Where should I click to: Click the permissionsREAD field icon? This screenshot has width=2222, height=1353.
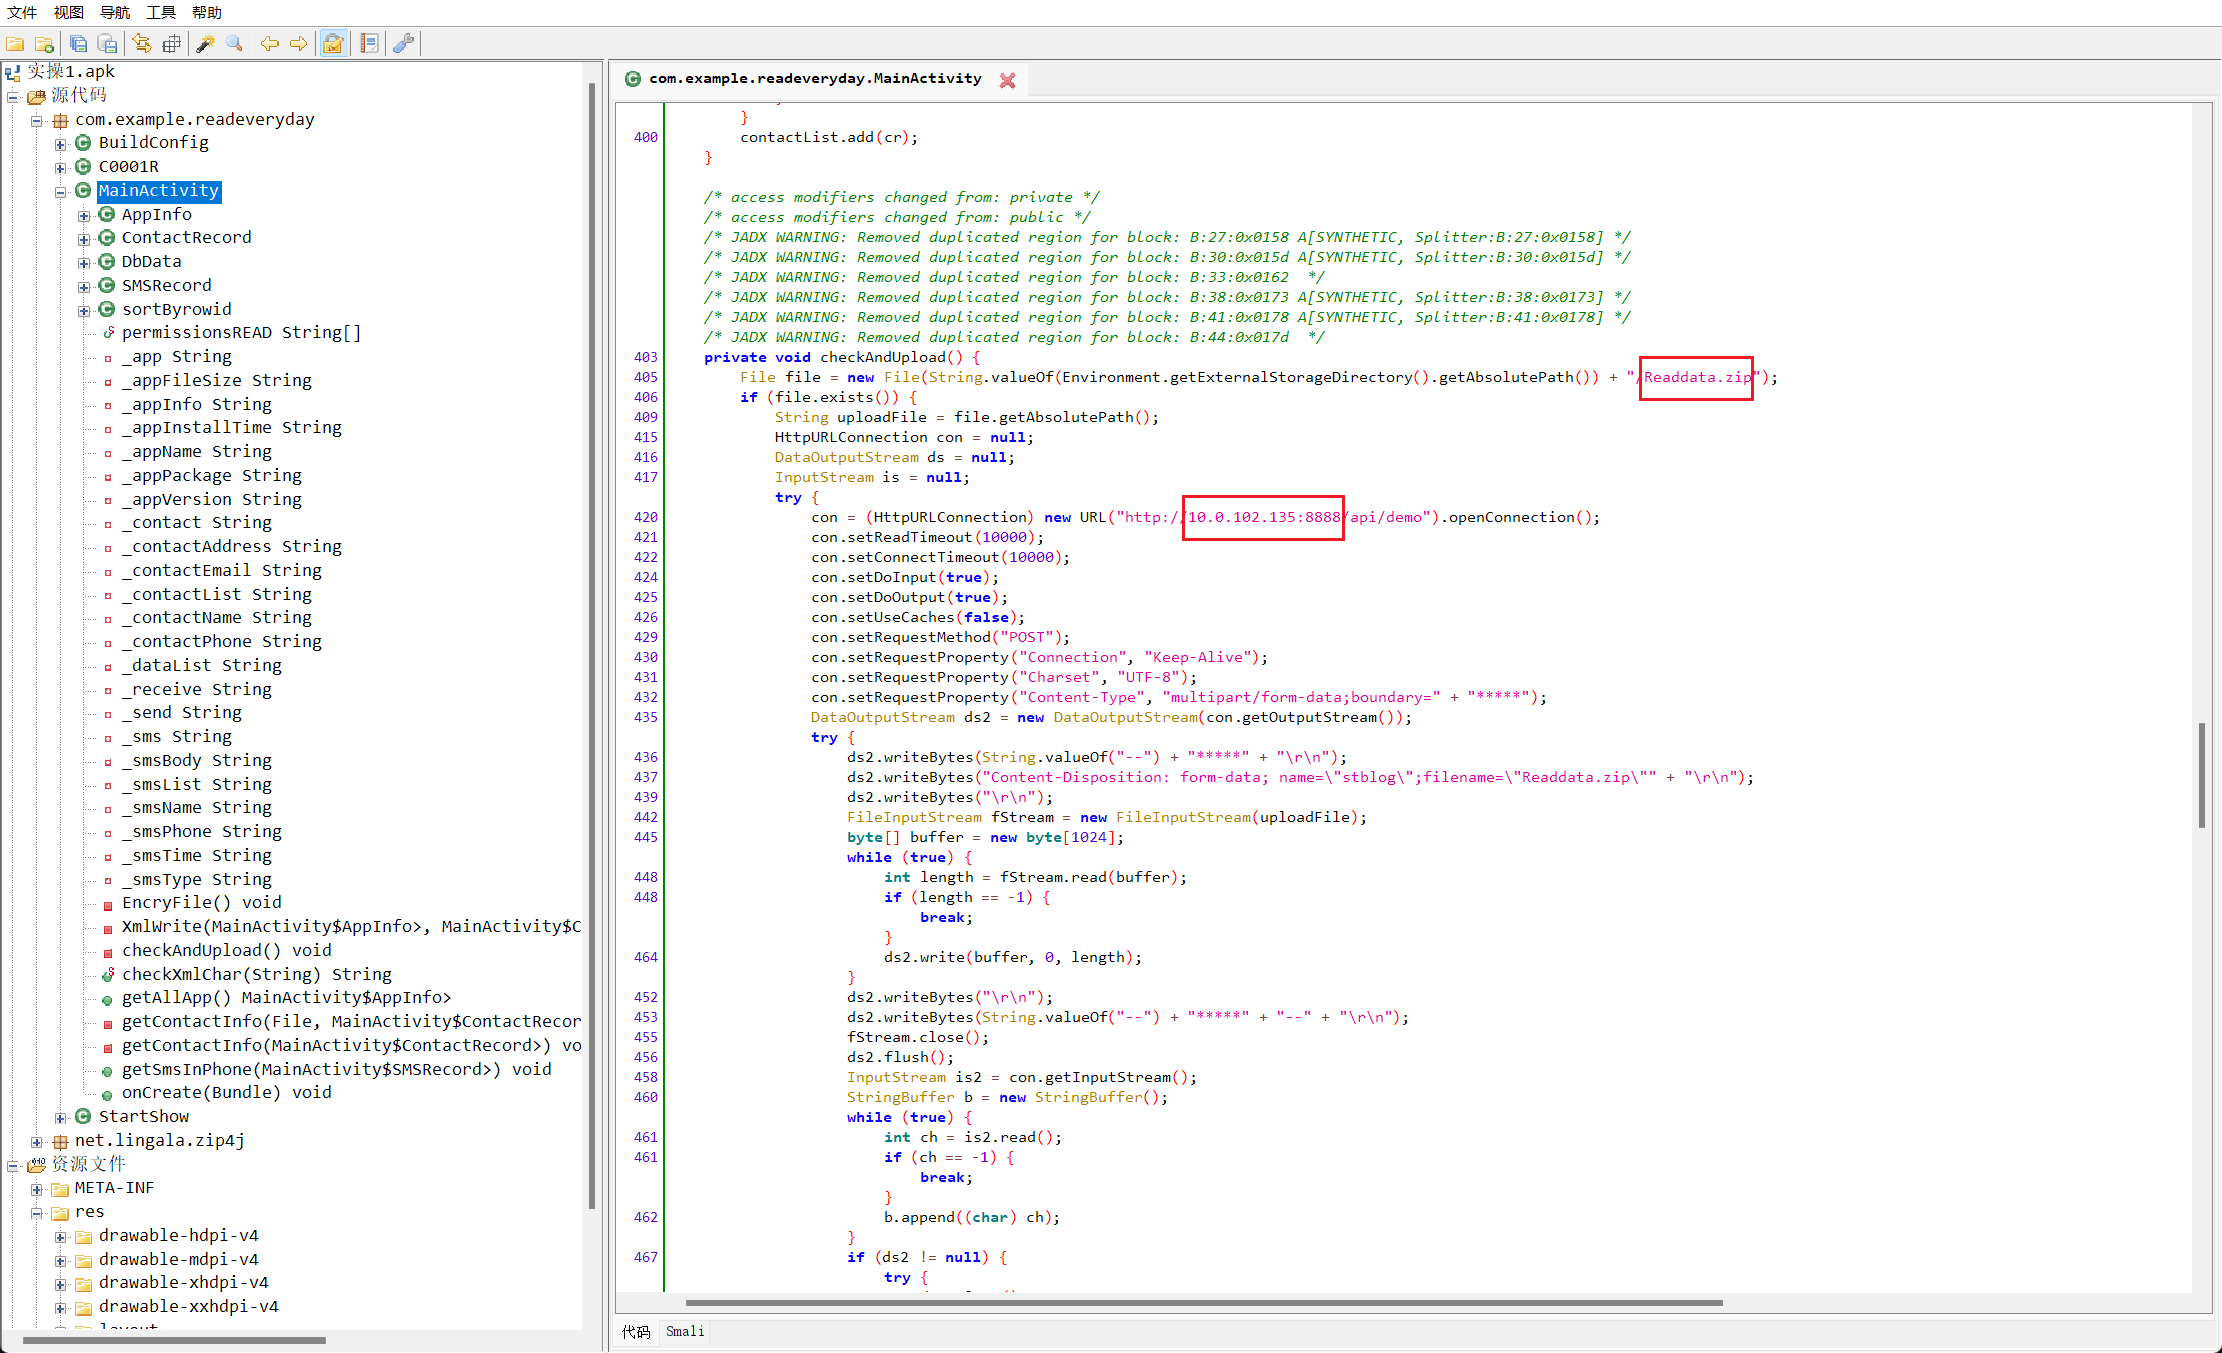[x=108, y=333]
